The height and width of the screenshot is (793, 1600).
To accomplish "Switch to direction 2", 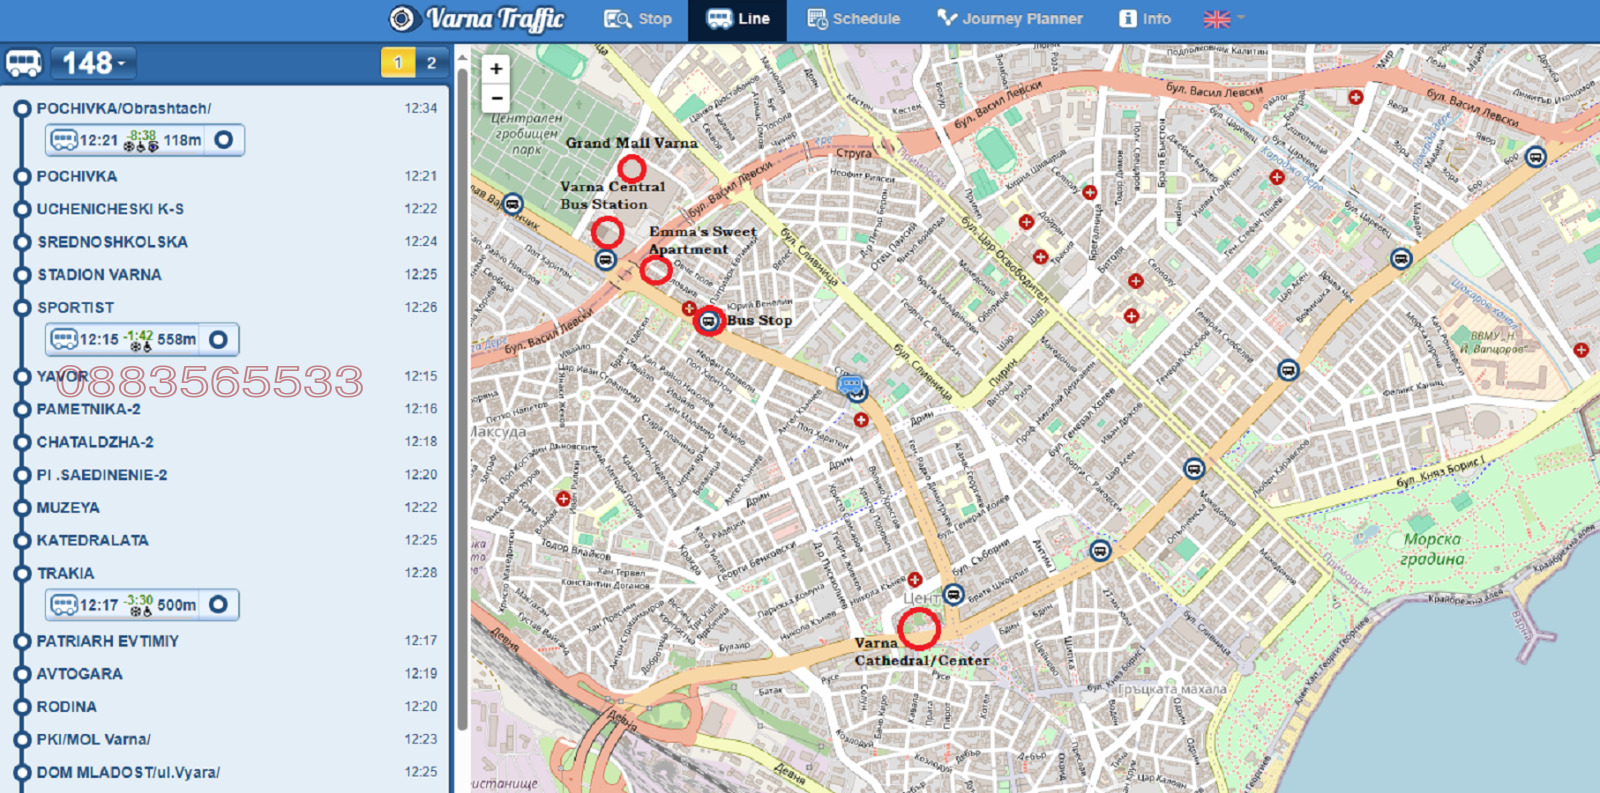I will [431, 63].
